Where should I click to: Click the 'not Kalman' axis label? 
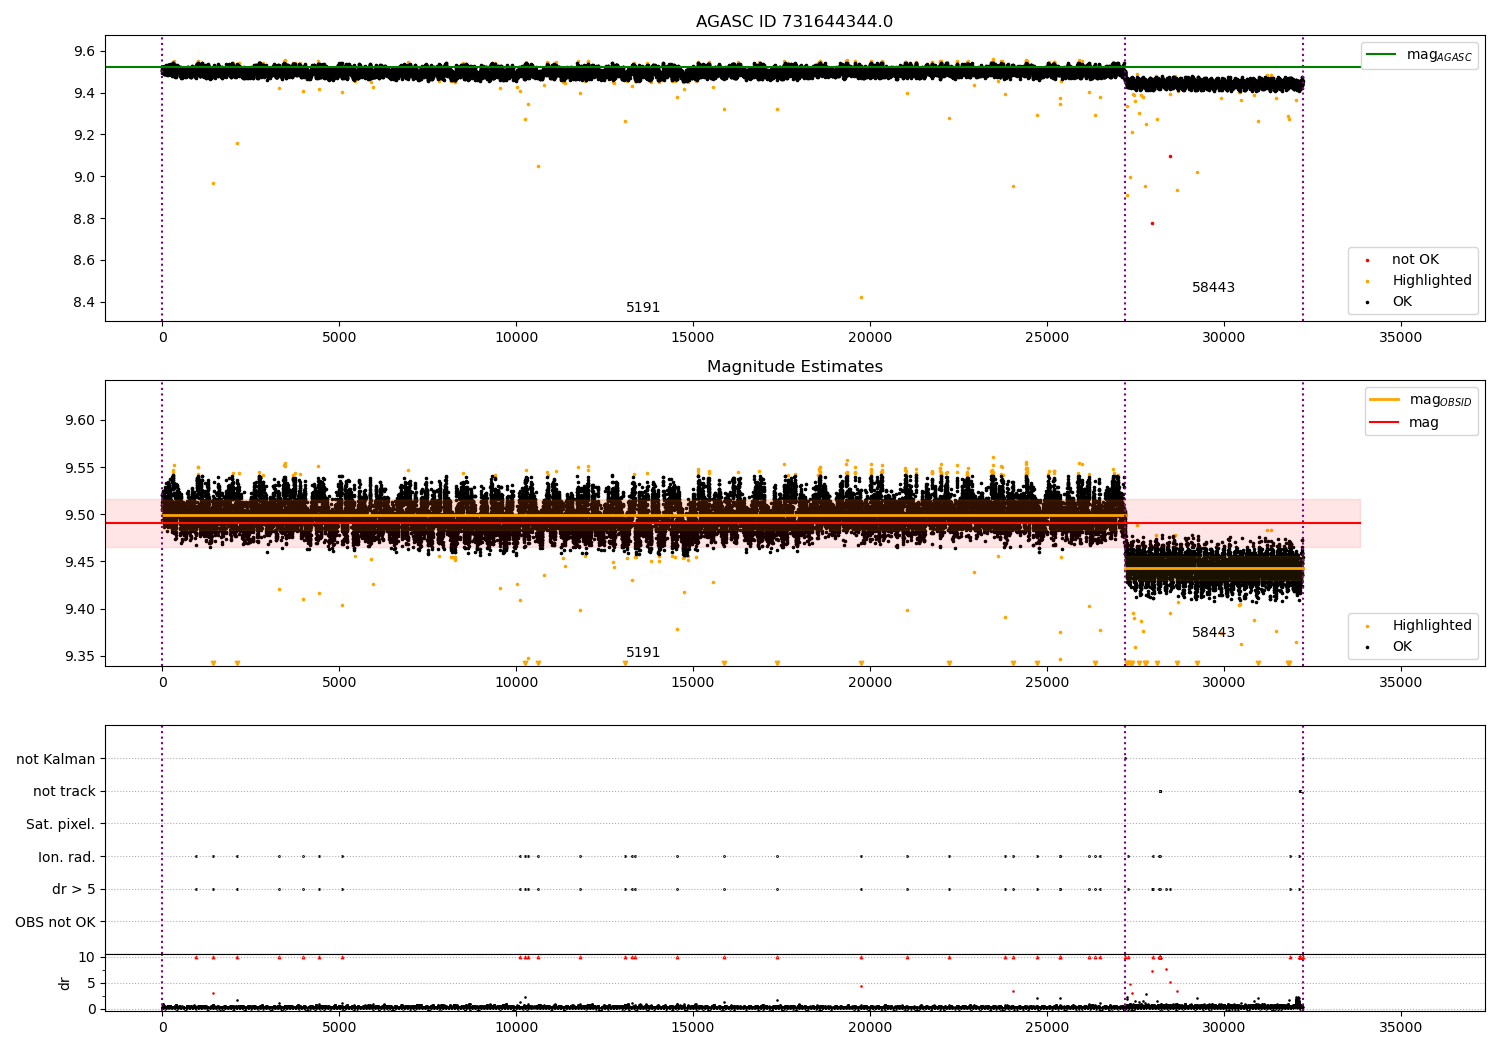pyautogui.click(x=56, y=759)
